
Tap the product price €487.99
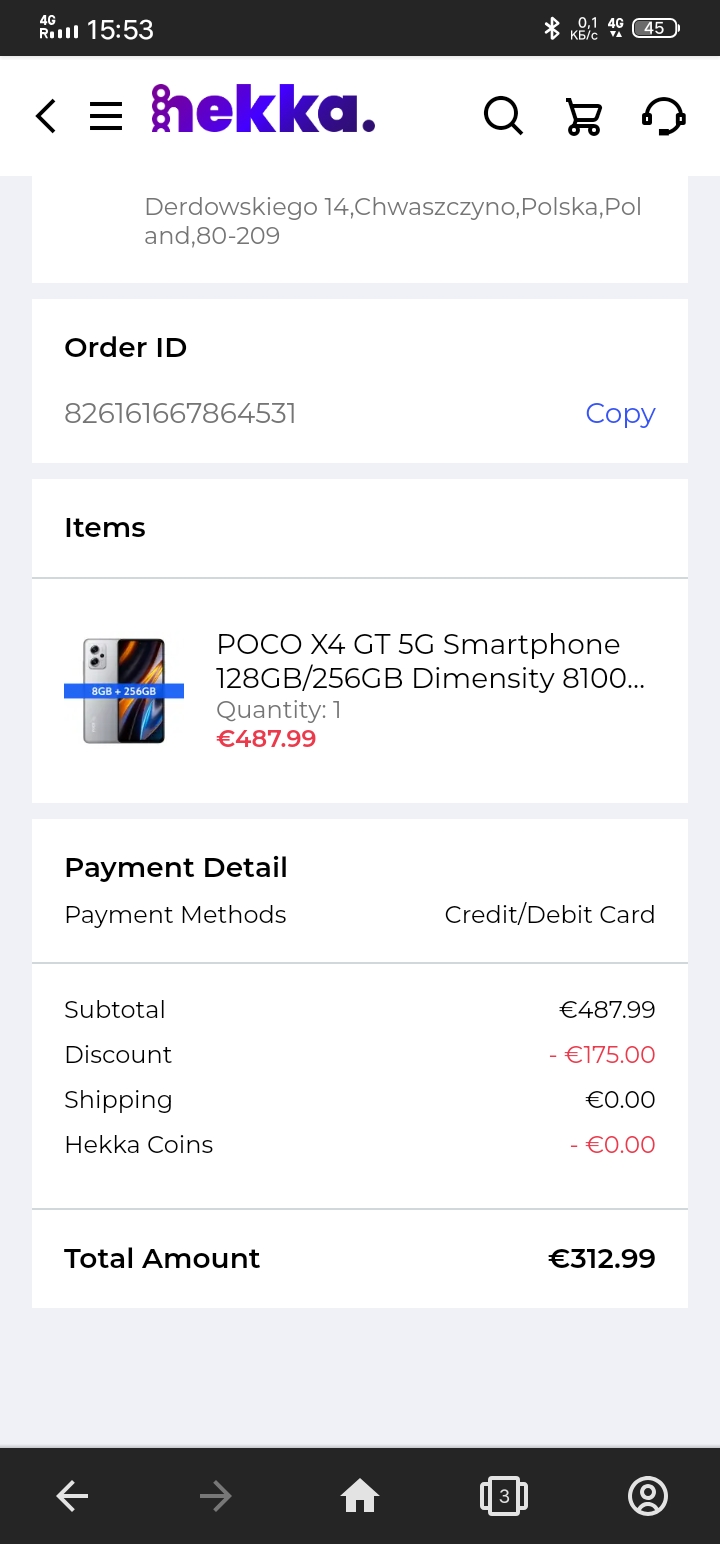click(x=266, y=739)
